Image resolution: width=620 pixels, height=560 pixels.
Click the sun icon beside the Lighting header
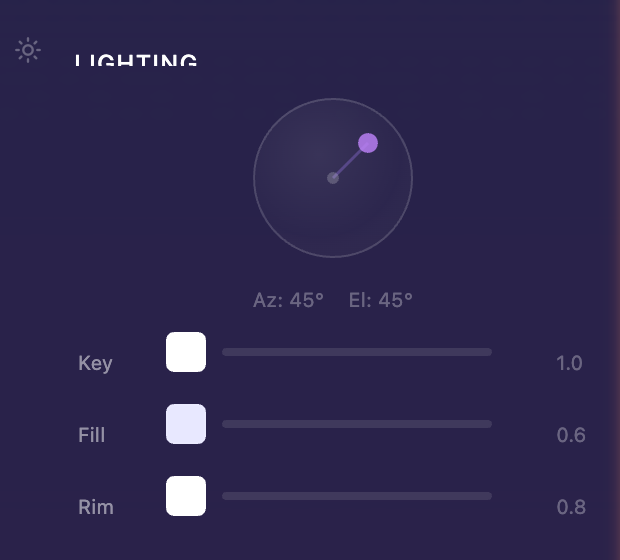click(28, 50)
